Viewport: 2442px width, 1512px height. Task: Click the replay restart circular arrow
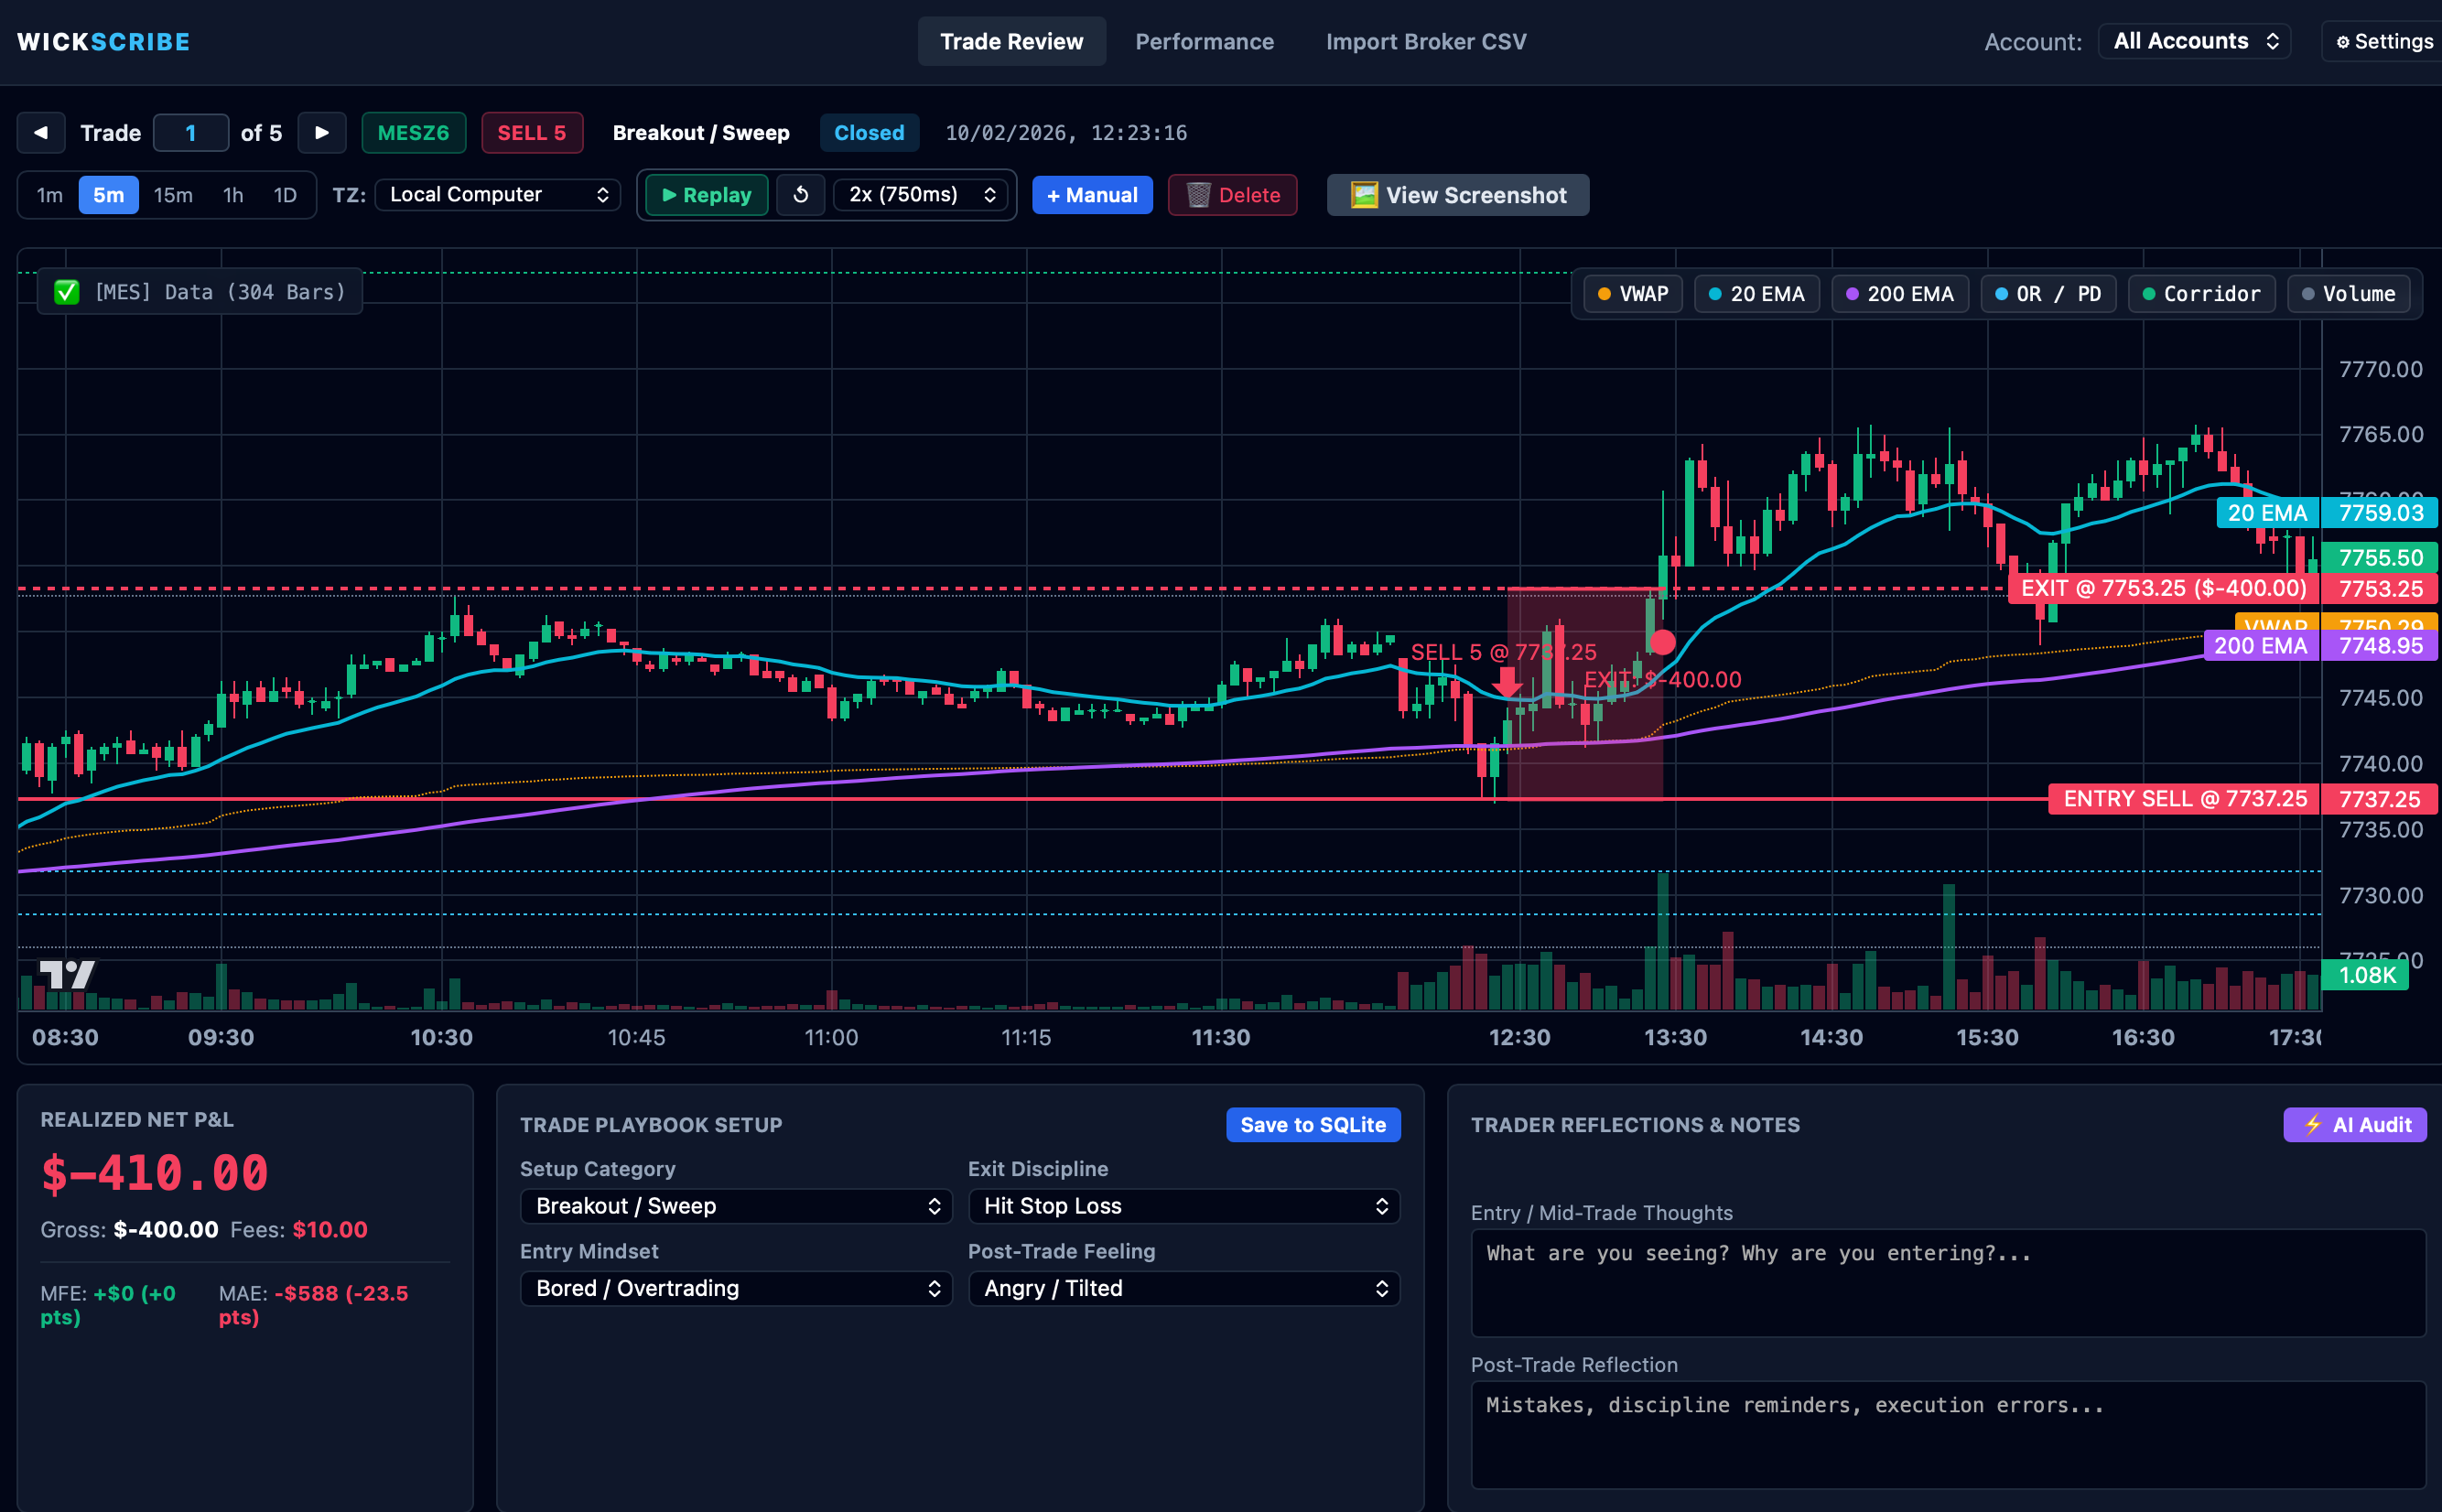pyautogui.click(x=800, y=195)
